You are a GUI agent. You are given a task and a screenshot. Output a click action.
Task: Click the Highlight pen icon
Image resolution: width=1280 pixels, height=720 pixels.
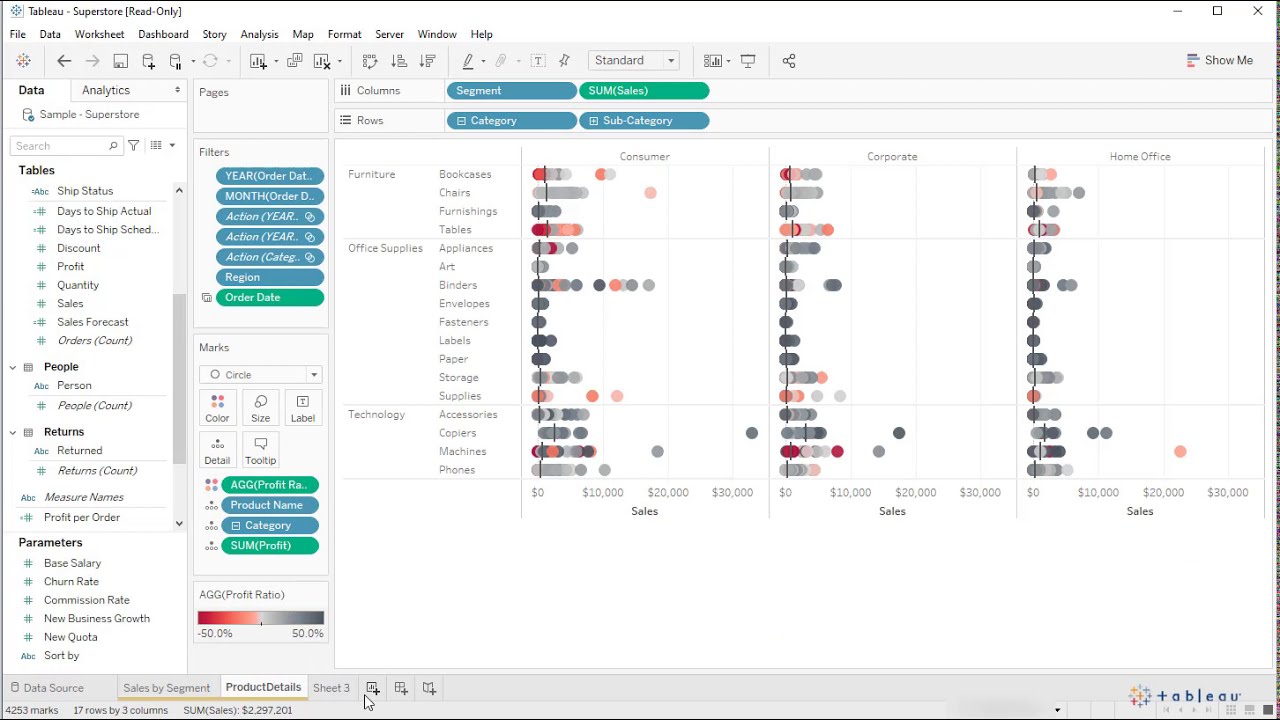[467, 61]
